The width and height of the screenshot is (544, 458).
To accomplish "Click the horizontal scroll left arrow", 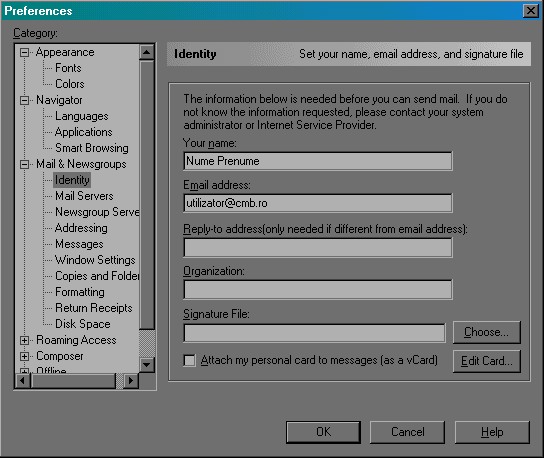I will pyautogui.click(x=23, y=381).
